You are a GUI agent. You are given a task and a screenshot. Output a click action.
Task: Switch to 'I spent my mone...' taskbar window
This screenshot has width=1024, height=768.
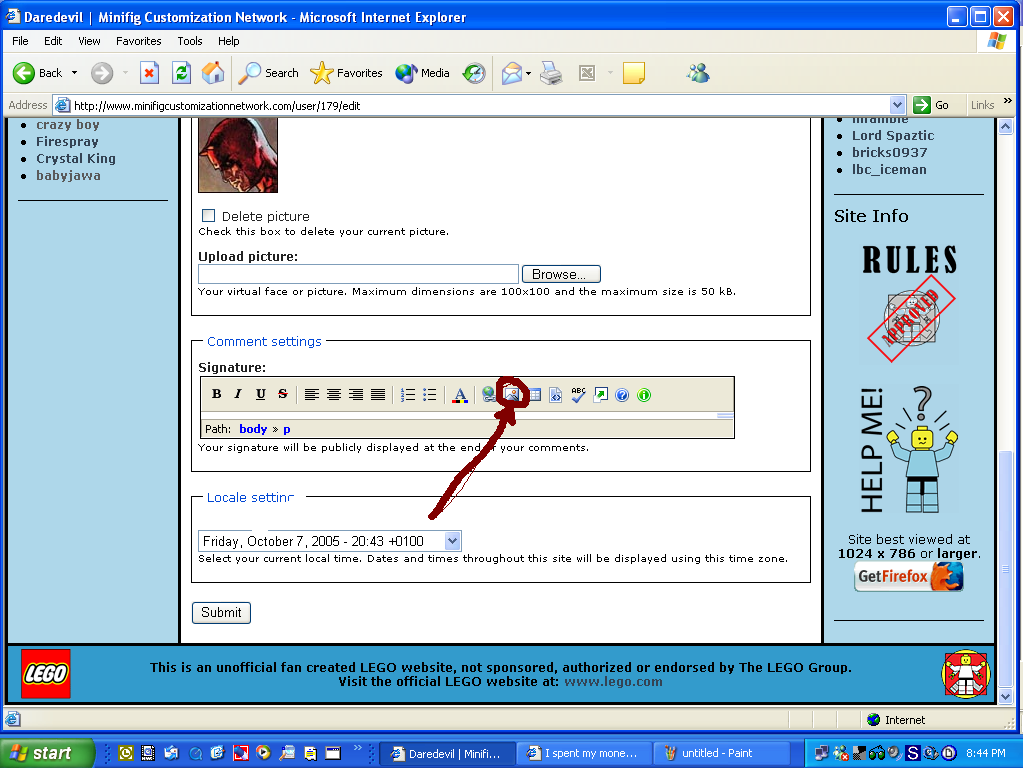pos(584,753)
